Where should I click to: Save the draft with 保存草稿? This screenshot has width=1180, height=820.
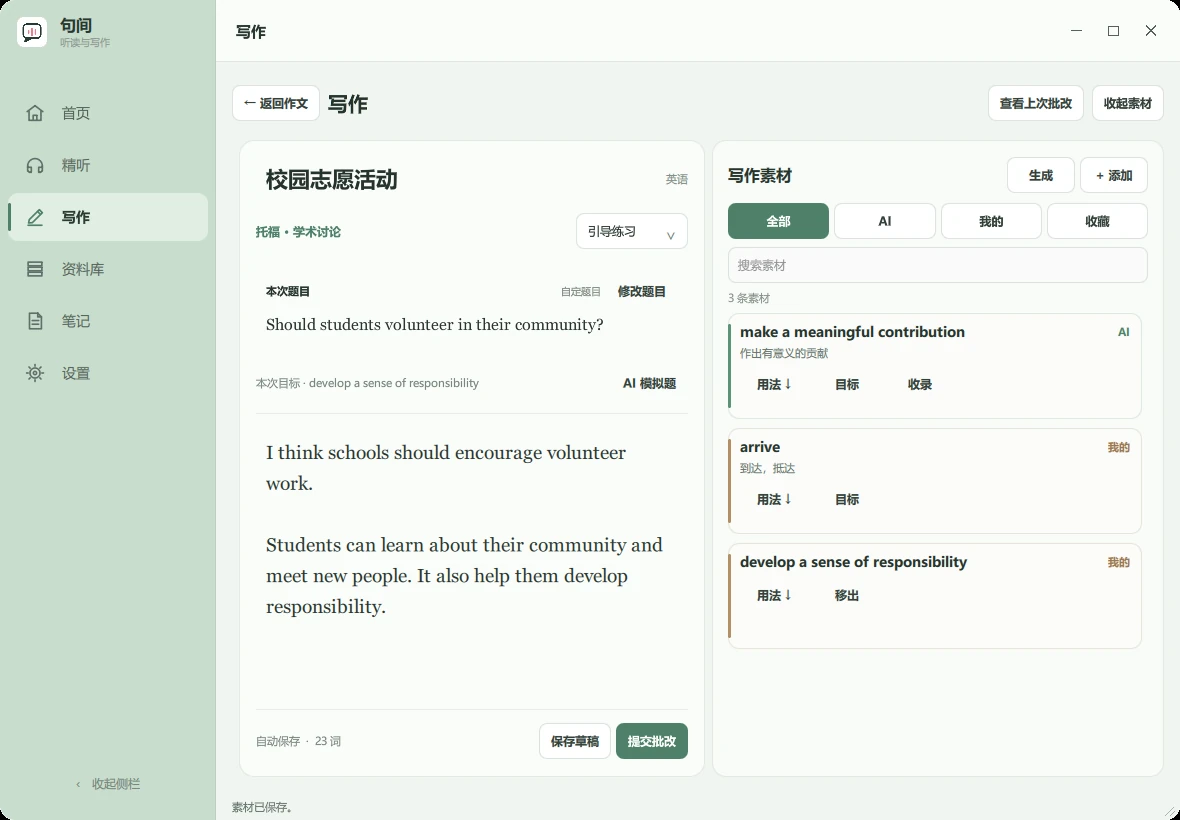tap(575, 741)
